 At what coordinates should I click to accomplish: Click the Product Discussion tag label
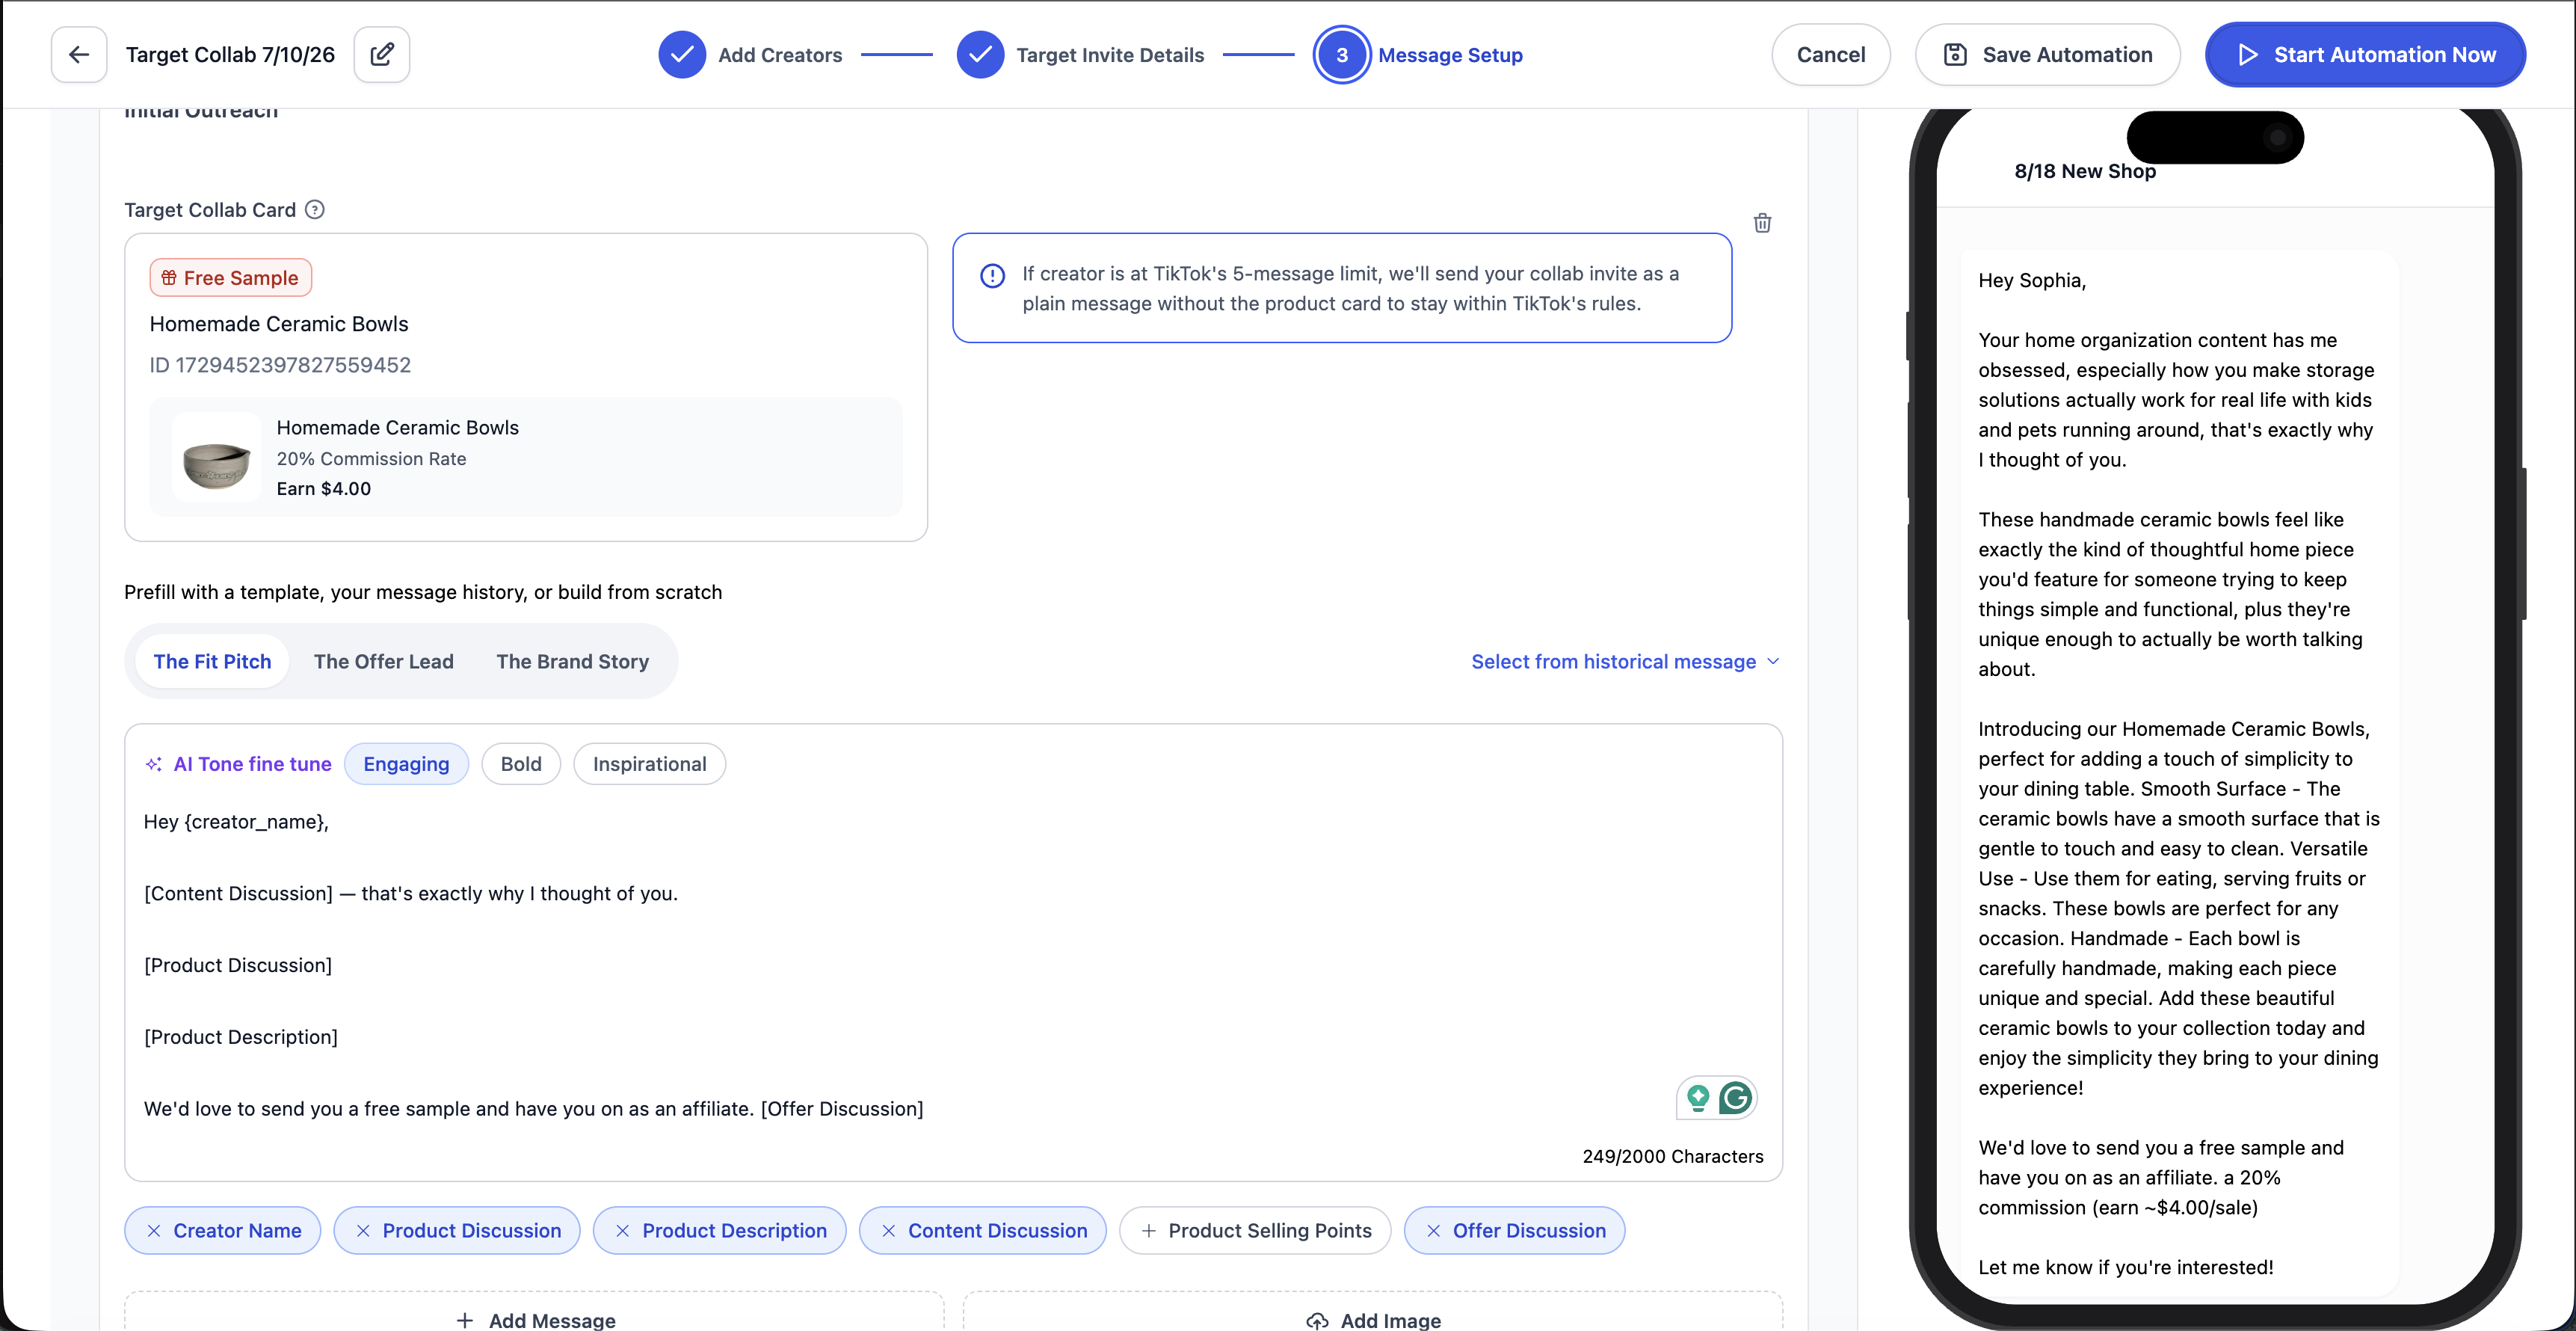(x=471, y=1231)
